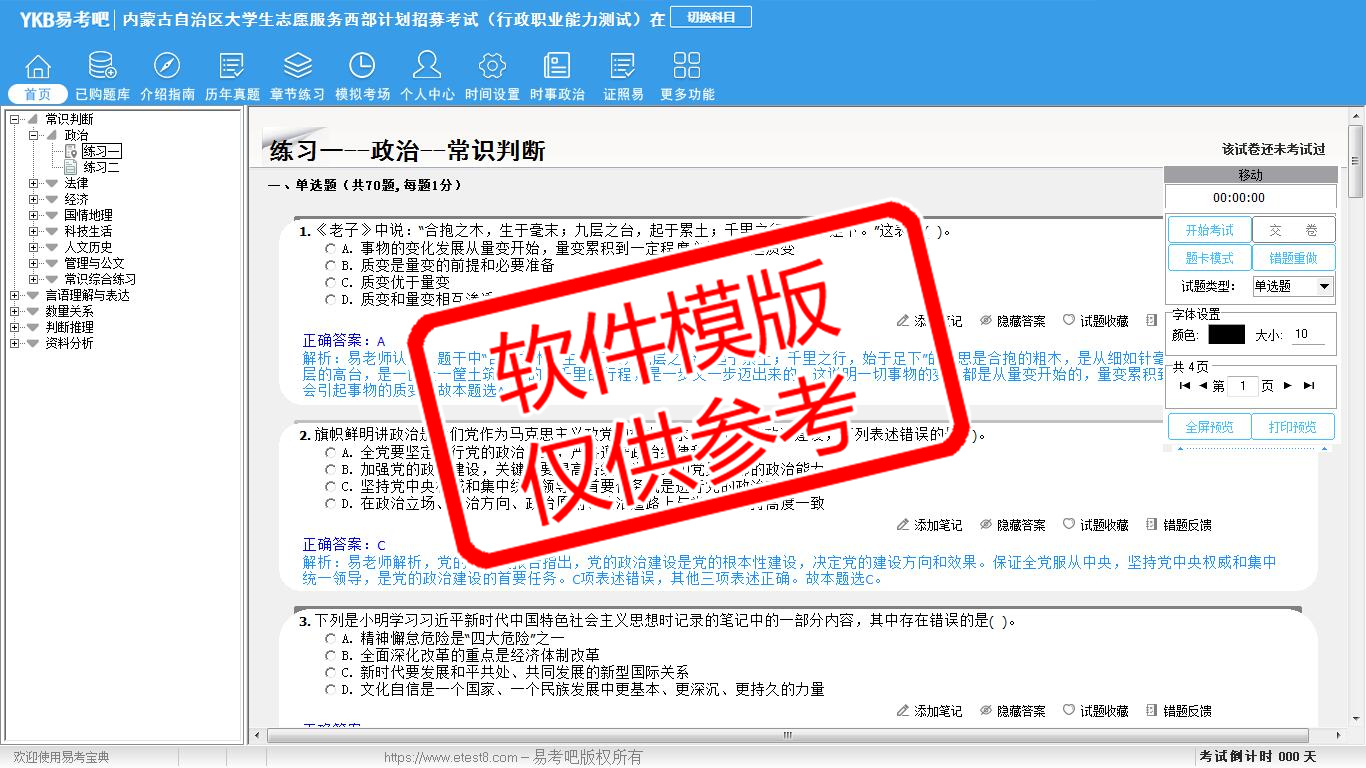Open 已购题库 database icon
1366x768 pixels.
point(102,66)
